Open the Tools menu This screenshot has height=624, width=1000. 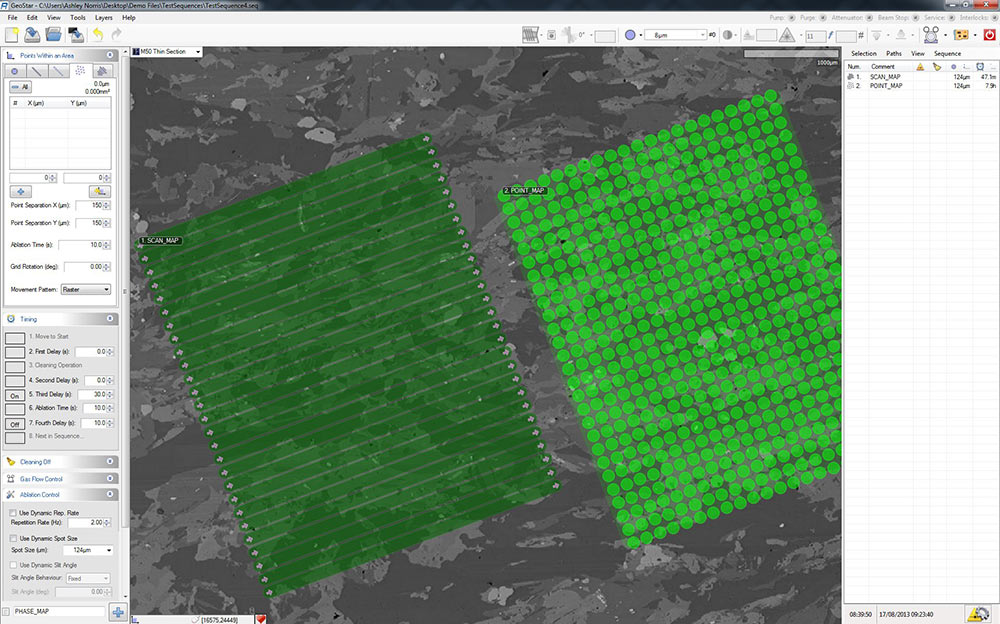tap(78, 18)
